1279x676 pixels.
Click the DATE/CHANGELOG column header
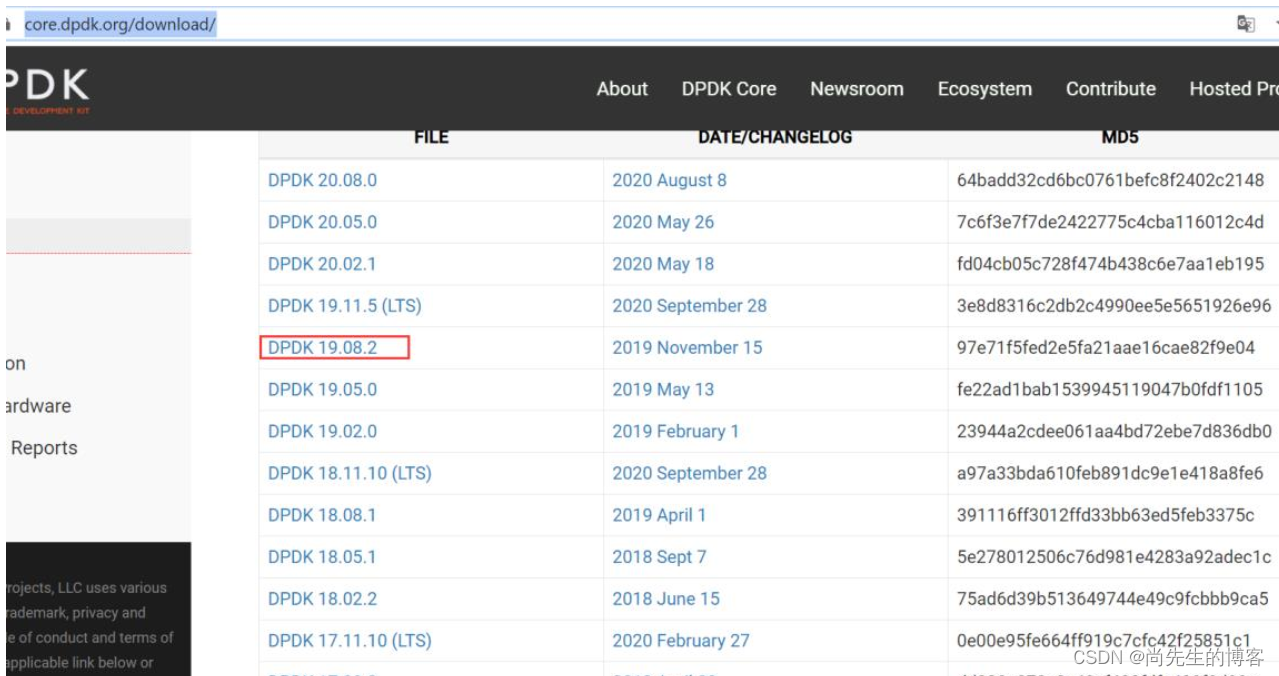coord(775,137)
